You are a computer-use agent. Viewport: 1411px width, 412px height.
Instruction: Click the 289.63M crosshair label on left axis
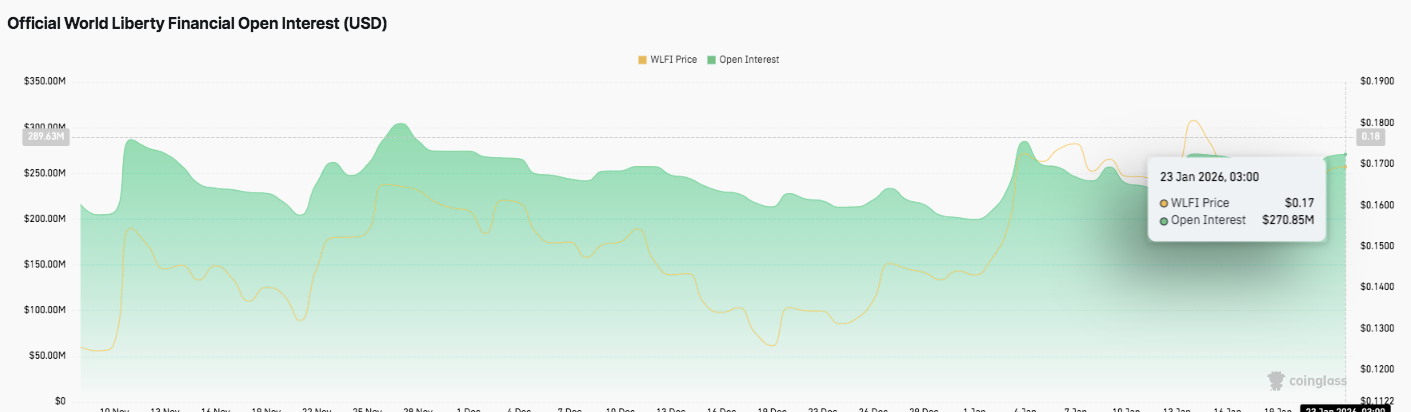tap(45, 137)
